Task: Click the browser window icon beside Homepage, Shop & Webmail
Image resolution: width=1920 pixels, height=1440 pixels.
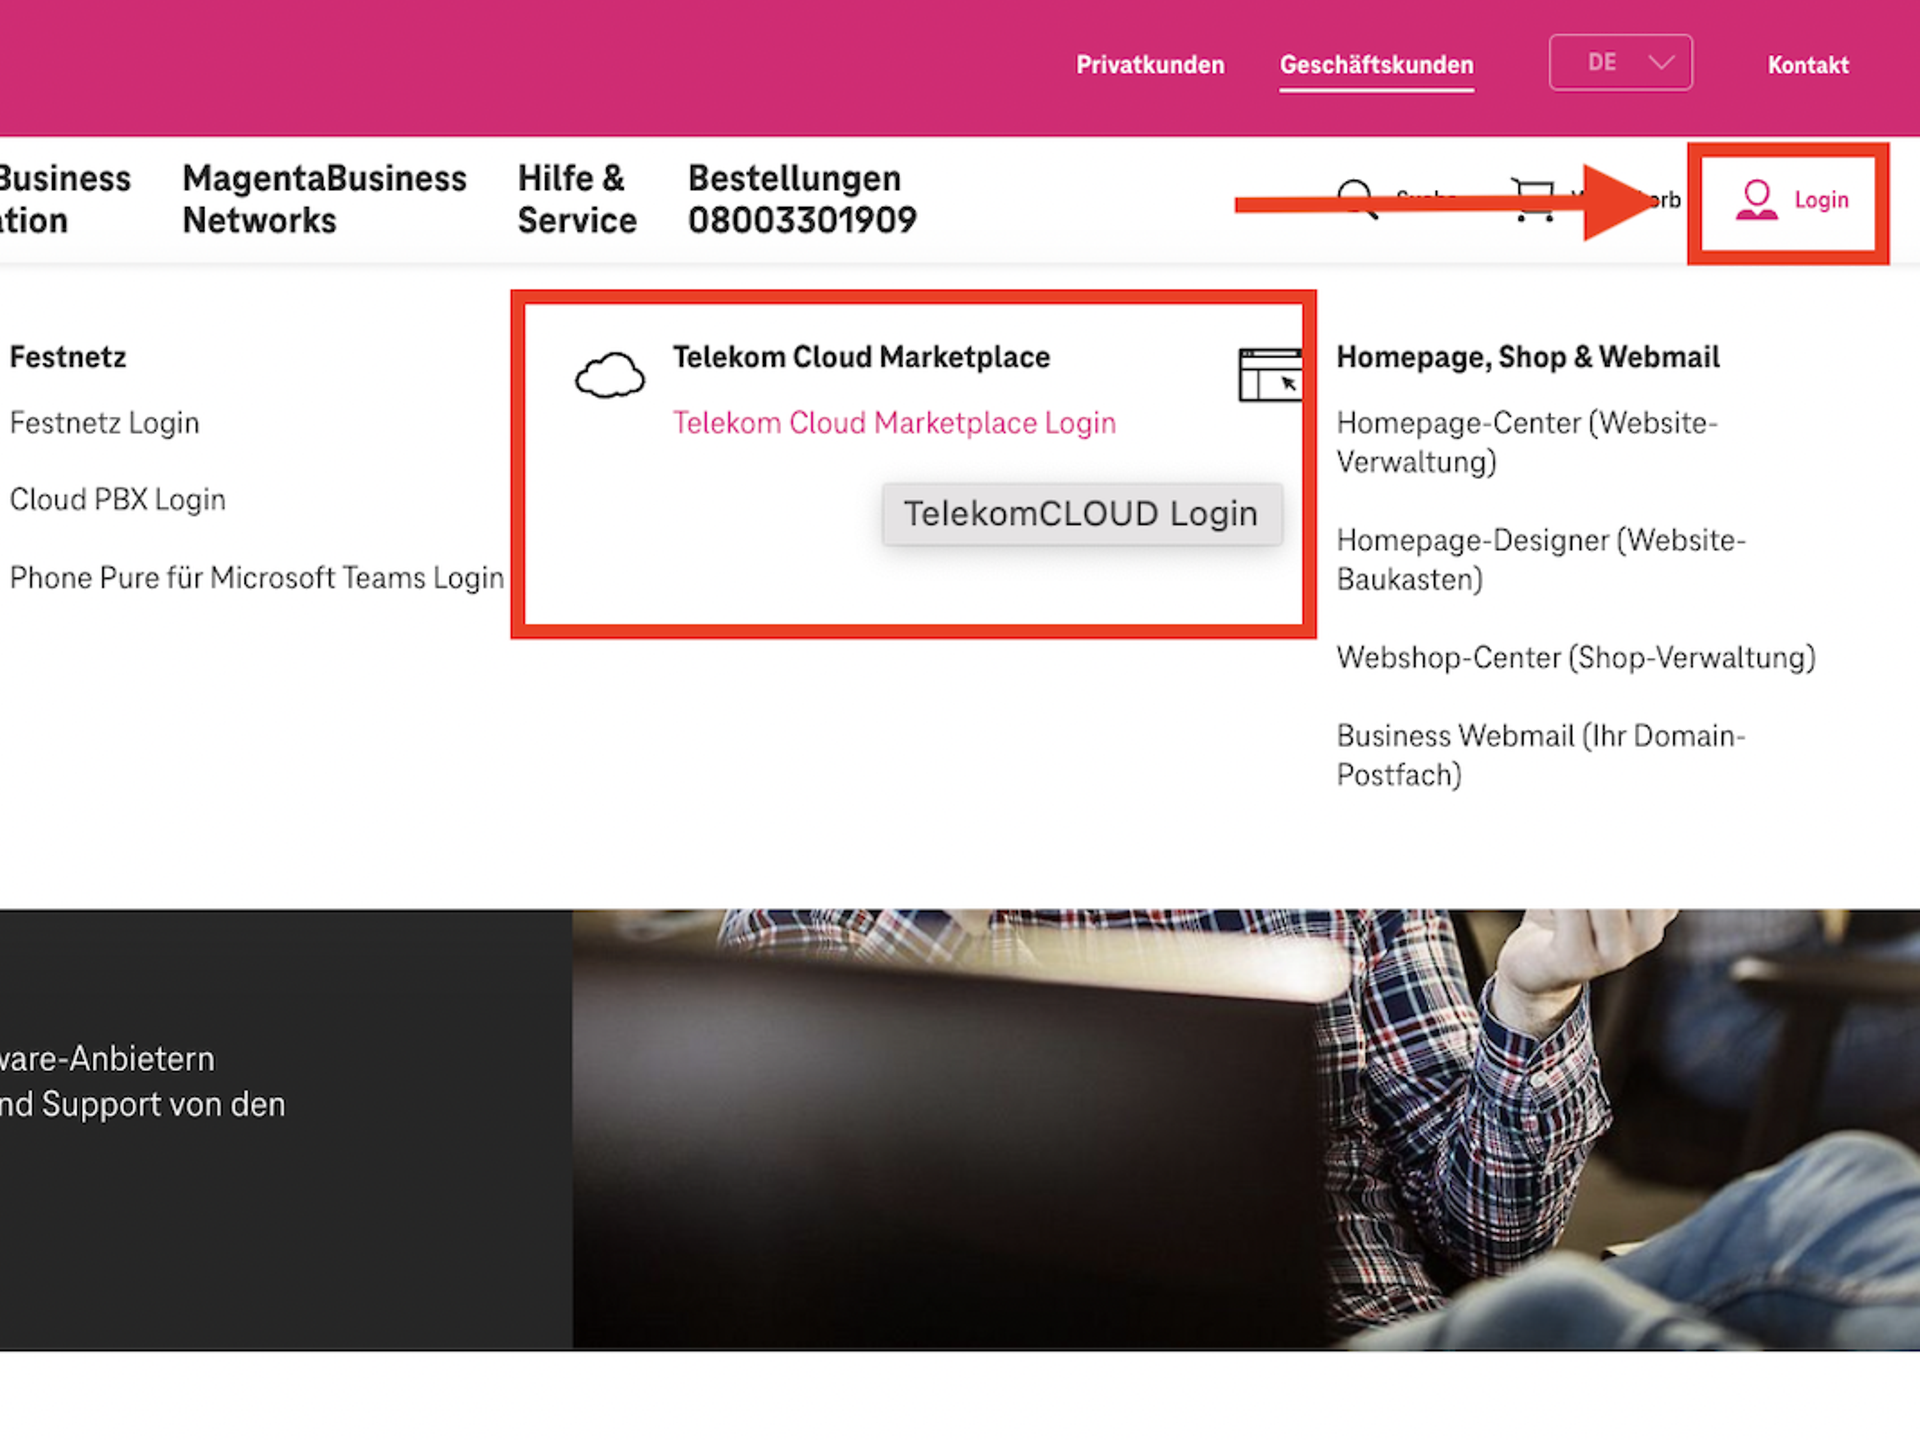Action: [x=1270, y=375]
